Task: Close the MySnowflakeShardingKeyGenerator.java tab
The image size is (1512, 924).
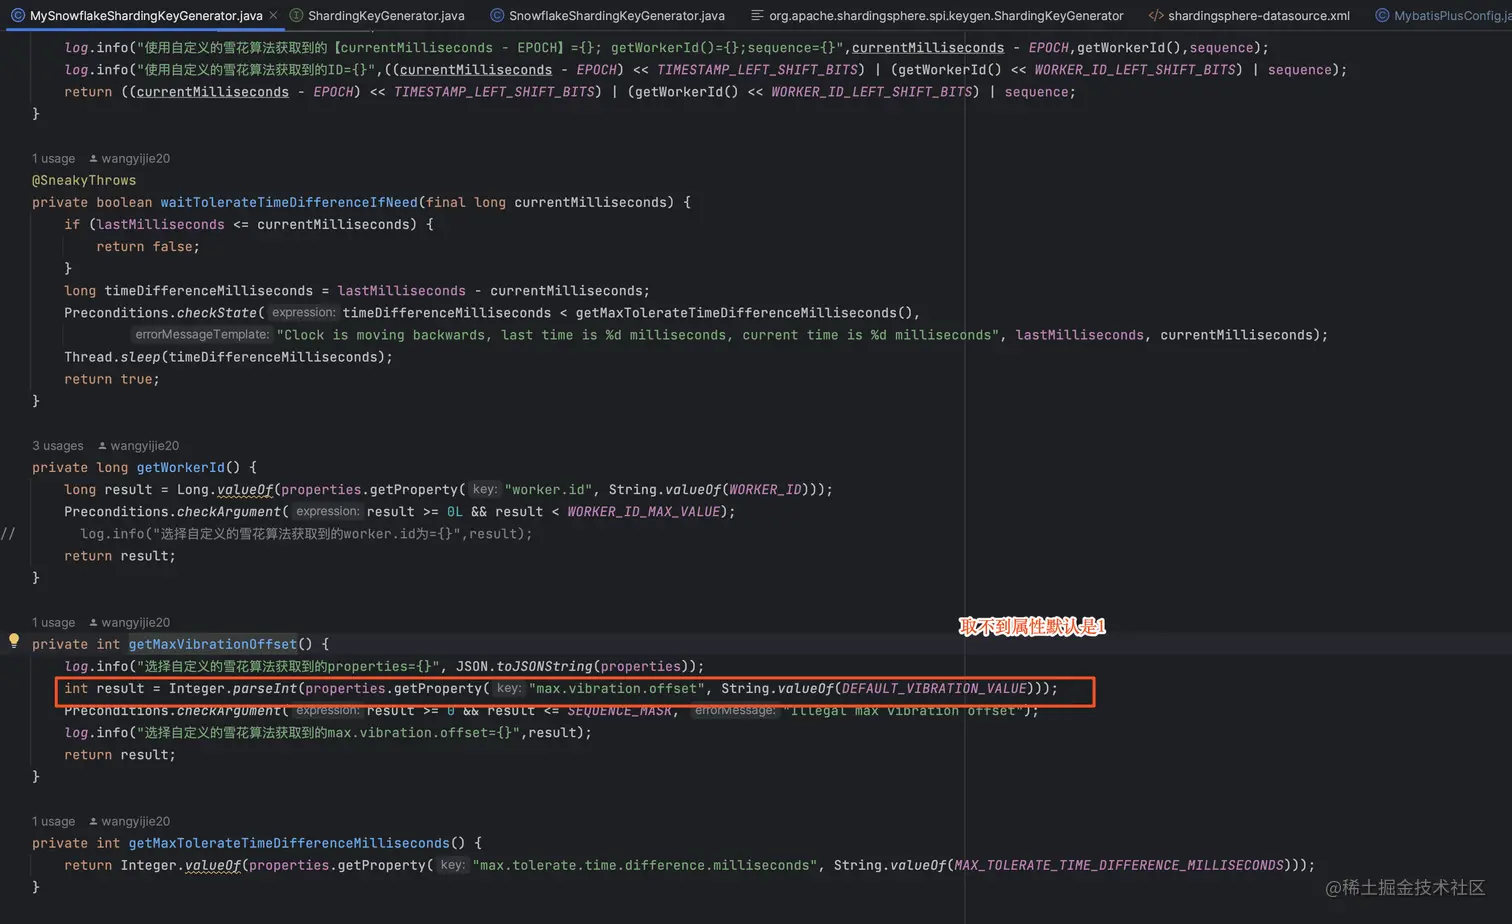Action: 273,16
